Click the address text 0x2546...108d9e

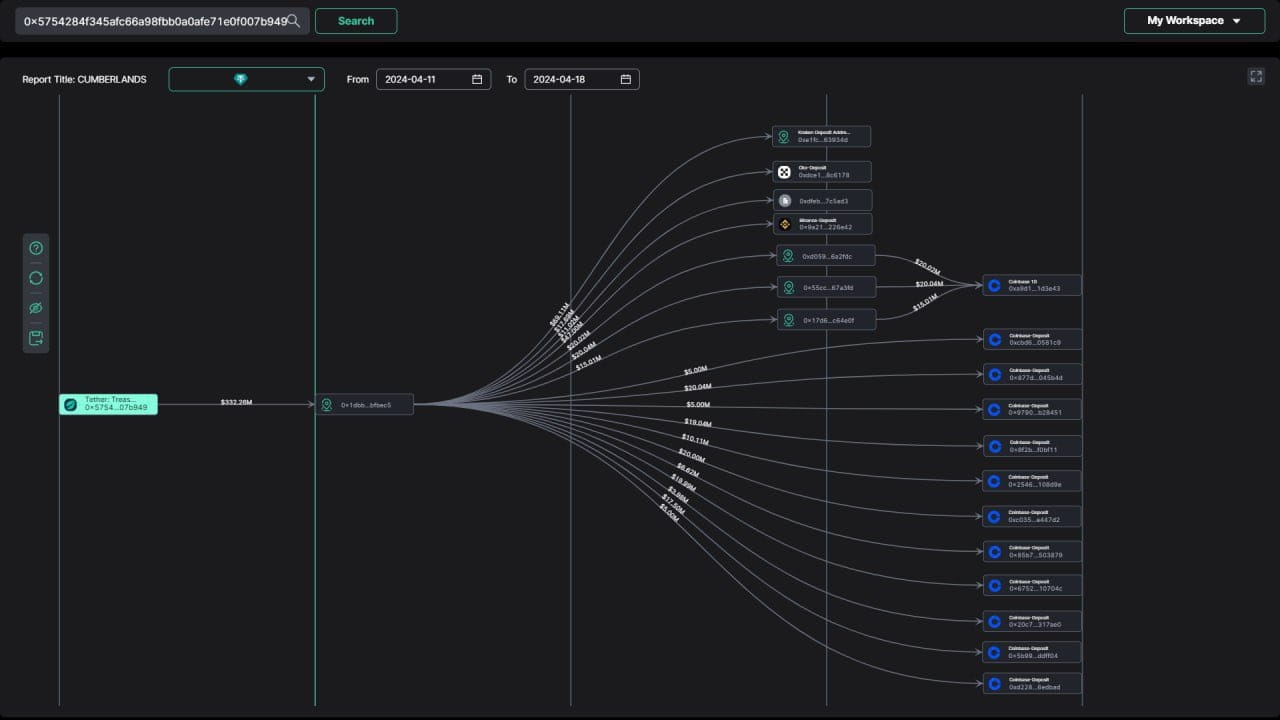[x=1035, y=484]
